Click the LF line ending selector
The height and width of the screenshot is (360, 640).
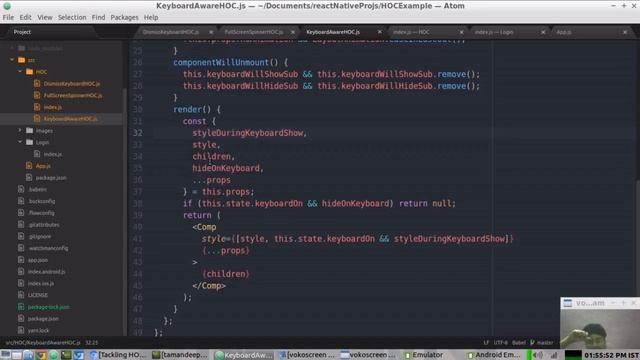coord(486,342)
